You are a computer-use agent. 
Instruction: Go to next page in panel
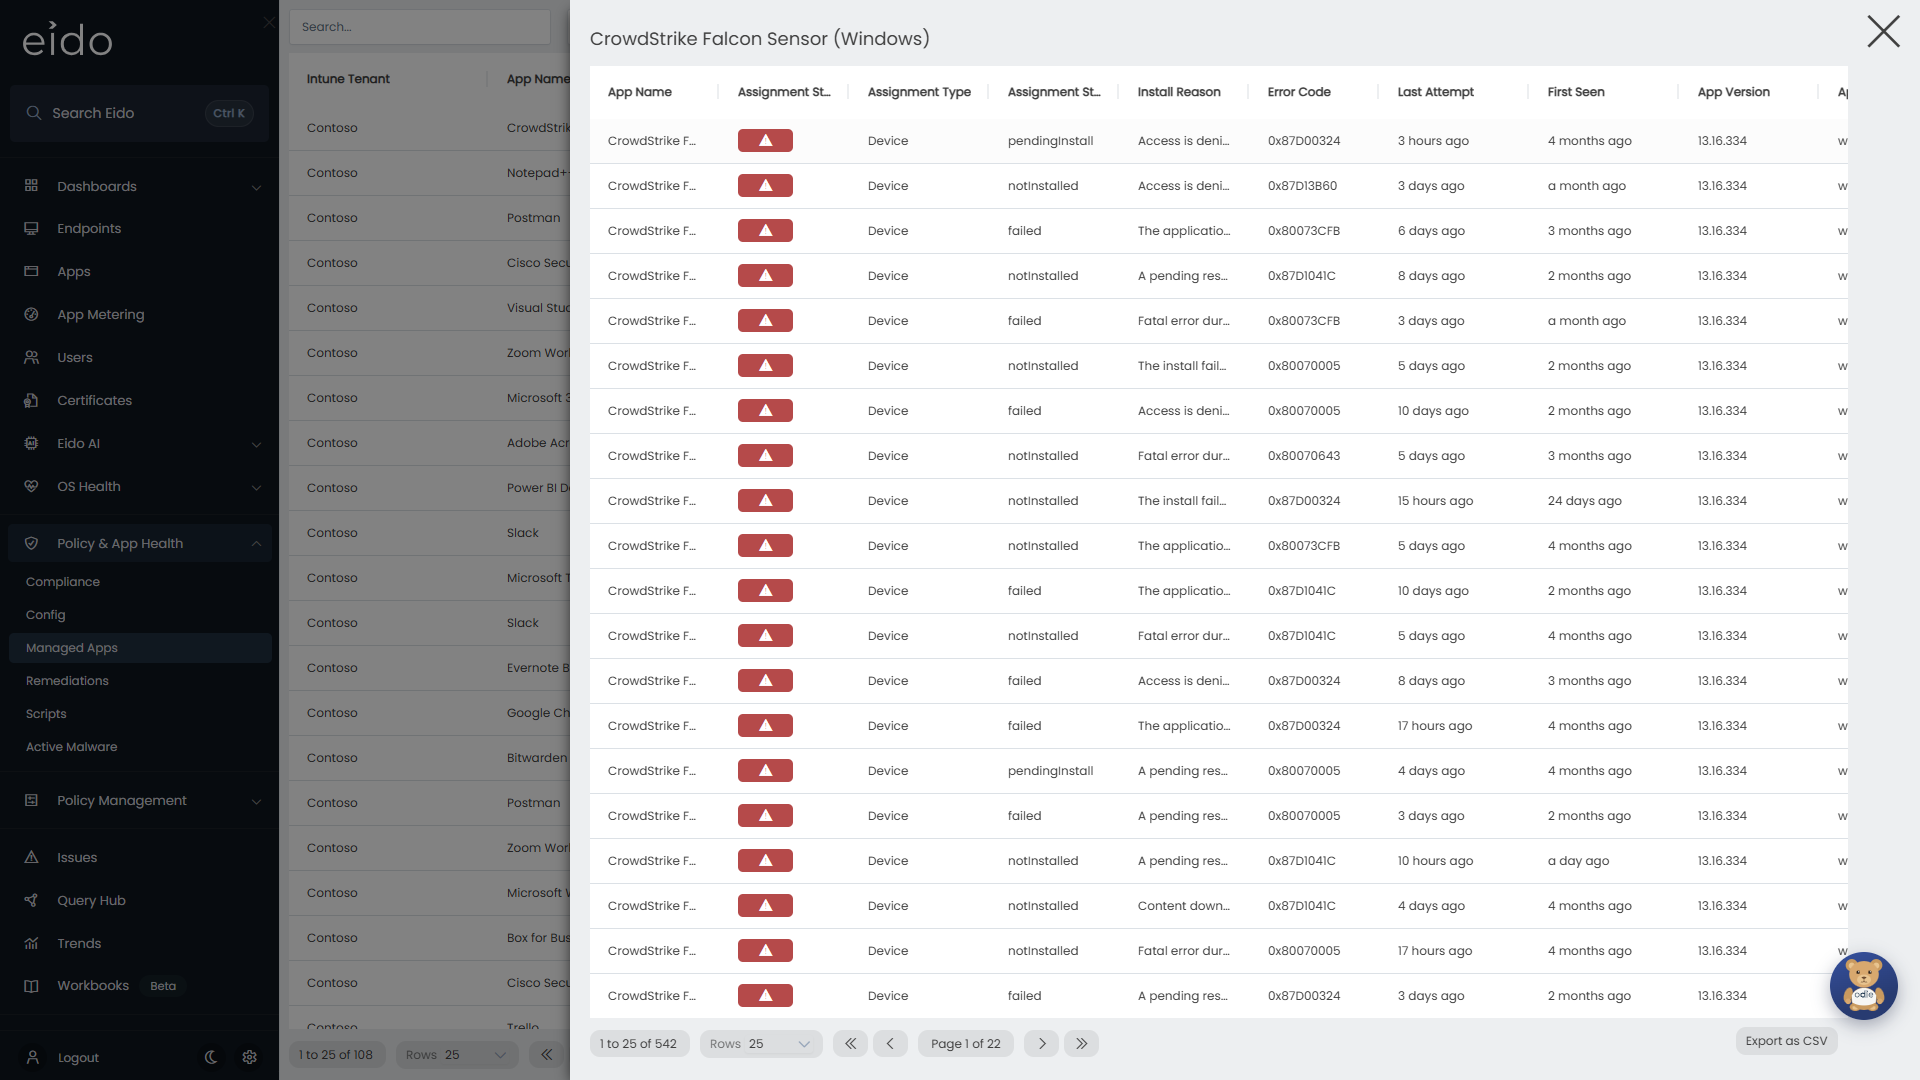1042,1044
